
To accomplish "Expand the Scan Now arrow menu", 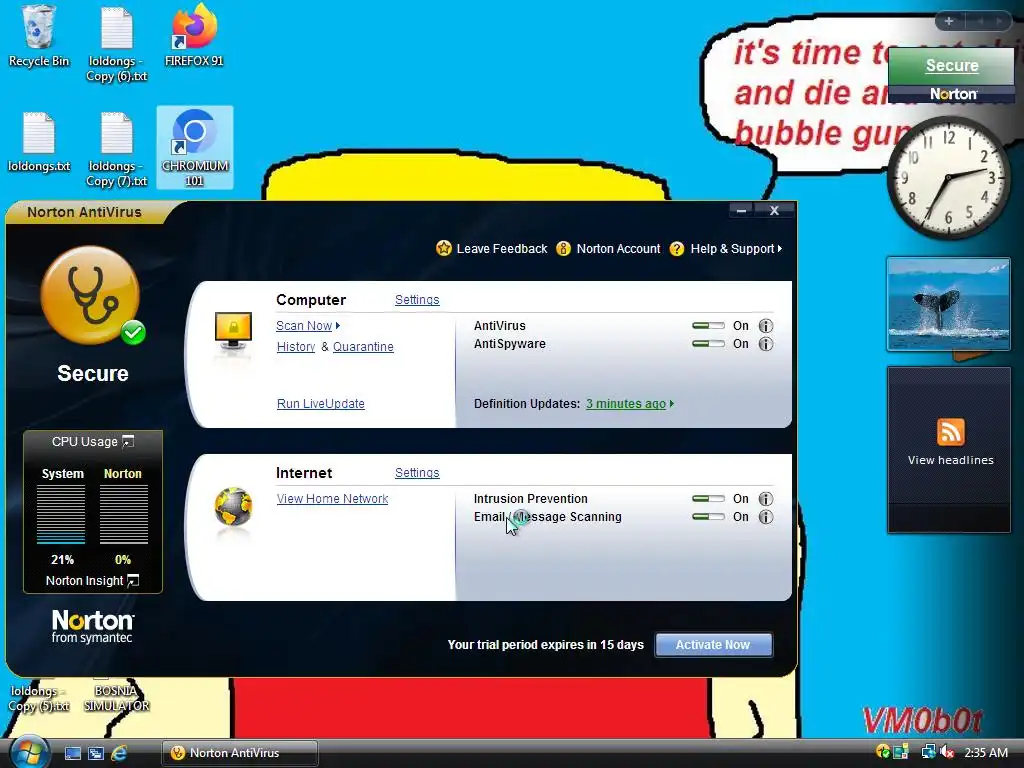I will click(338, 325).
